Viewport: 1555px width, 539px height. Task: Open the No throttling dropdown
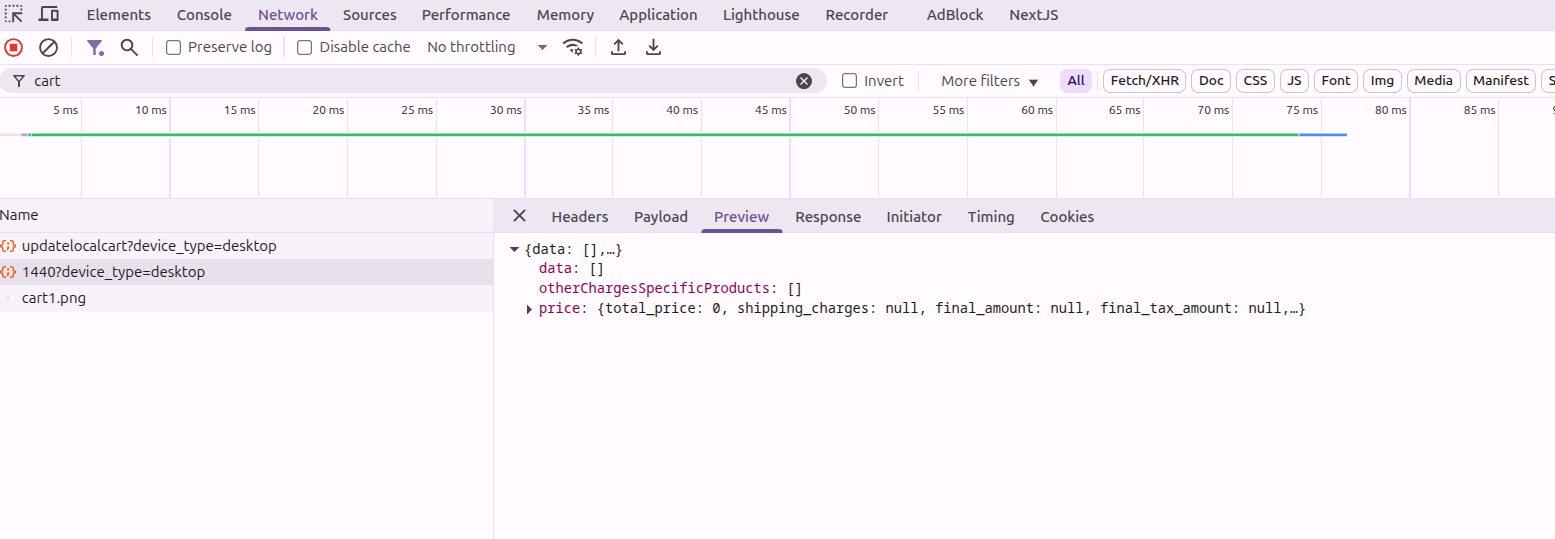point(487,47)
